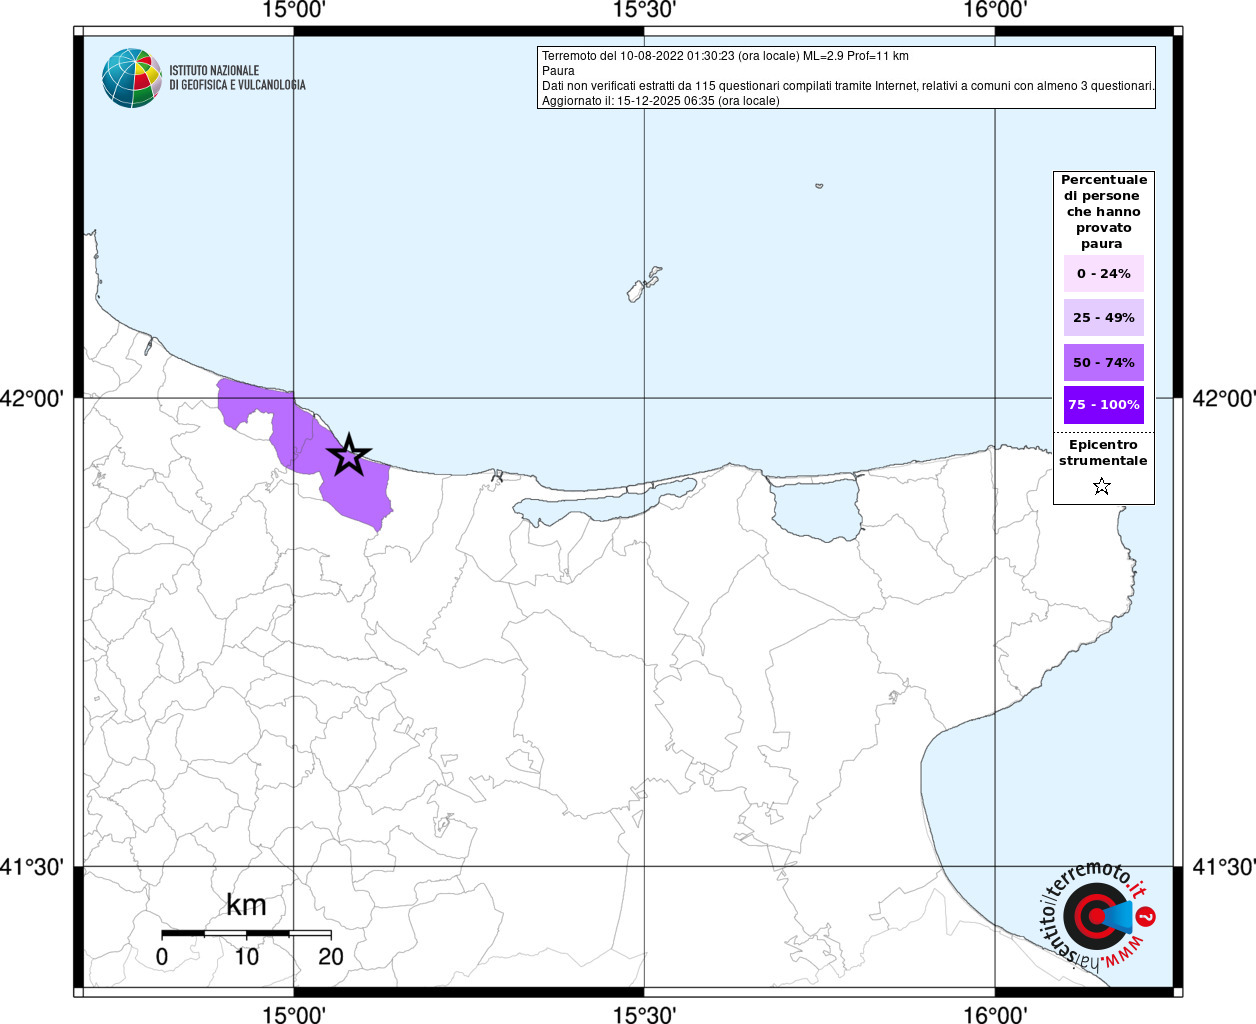Click the 'Paura' label in the info box
Screen dimensions: 1256x1024
coord(558,71)
